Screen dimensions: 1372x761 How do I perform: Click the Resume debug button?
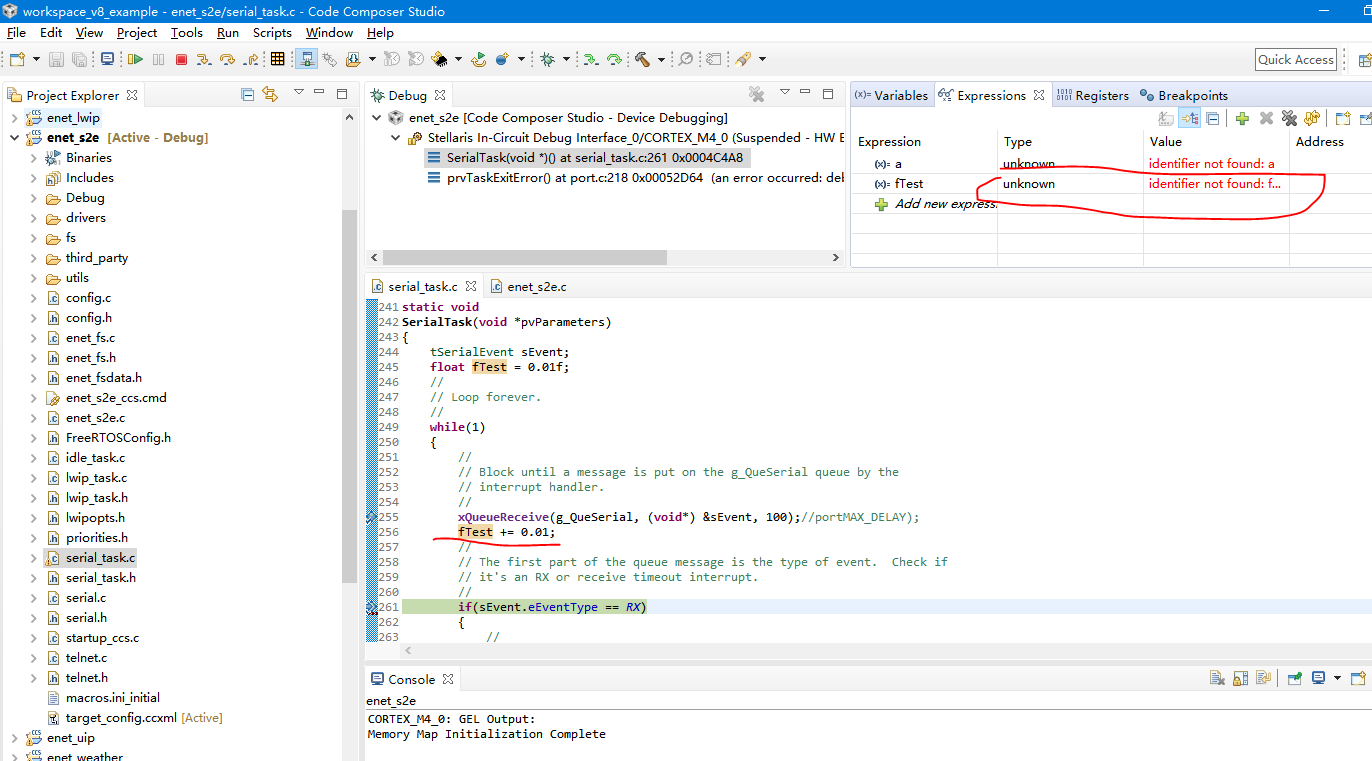tap(135, 60)
